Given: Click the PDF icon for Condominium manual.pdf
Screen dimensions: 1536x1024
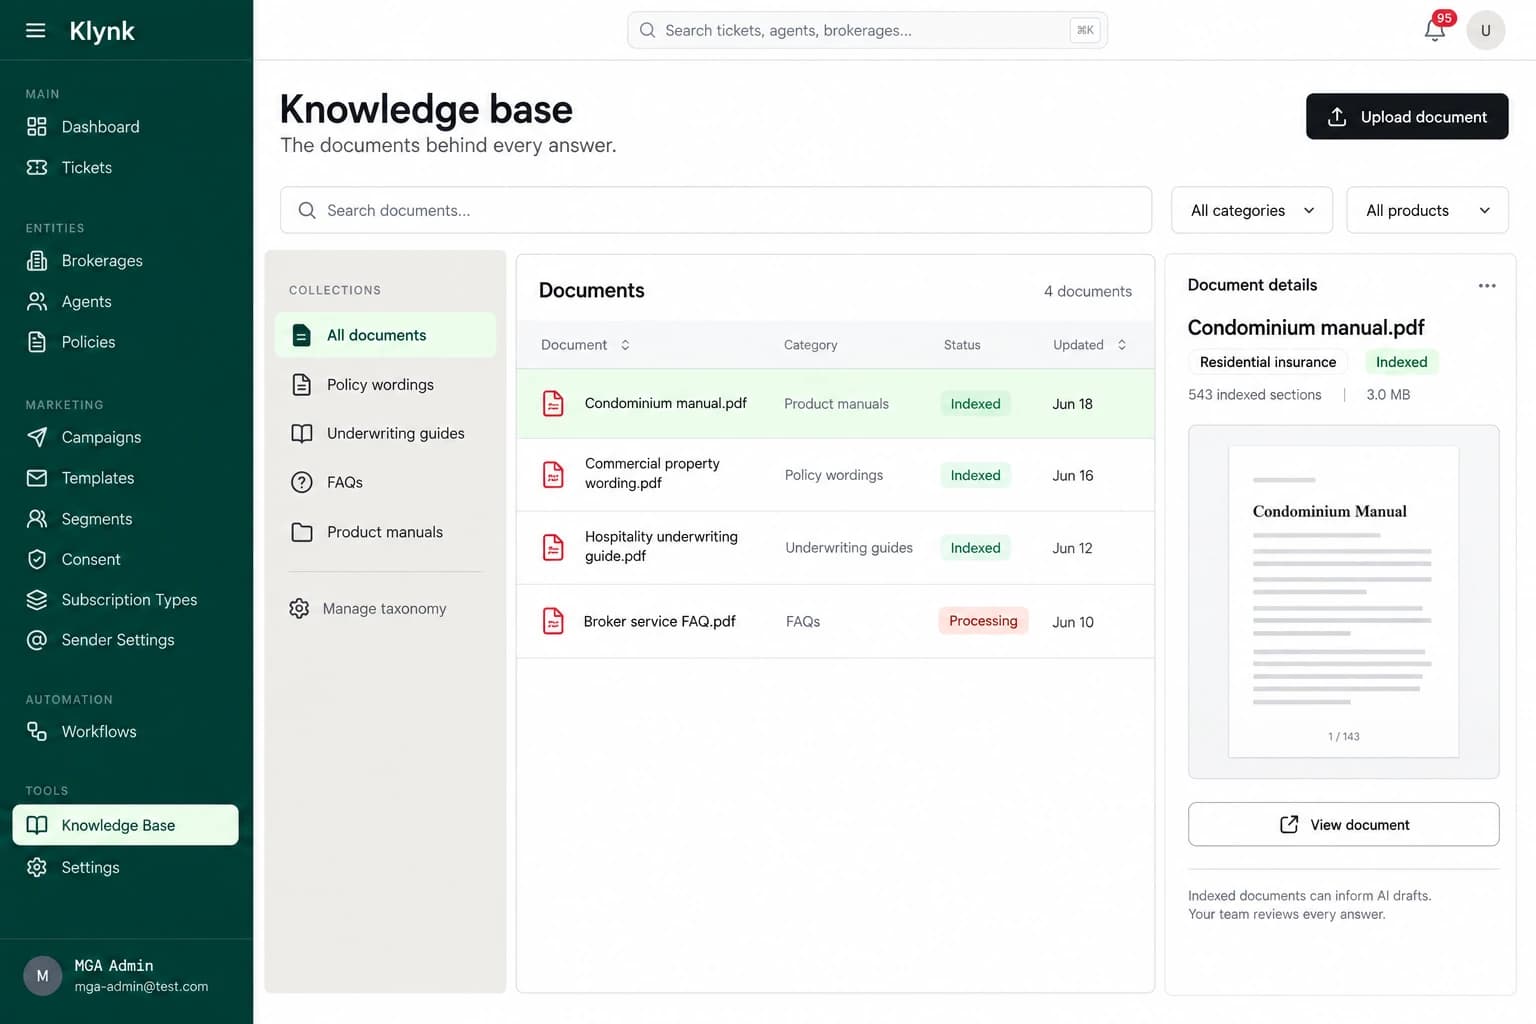Looking at the screenshot, I should (553, 403).
